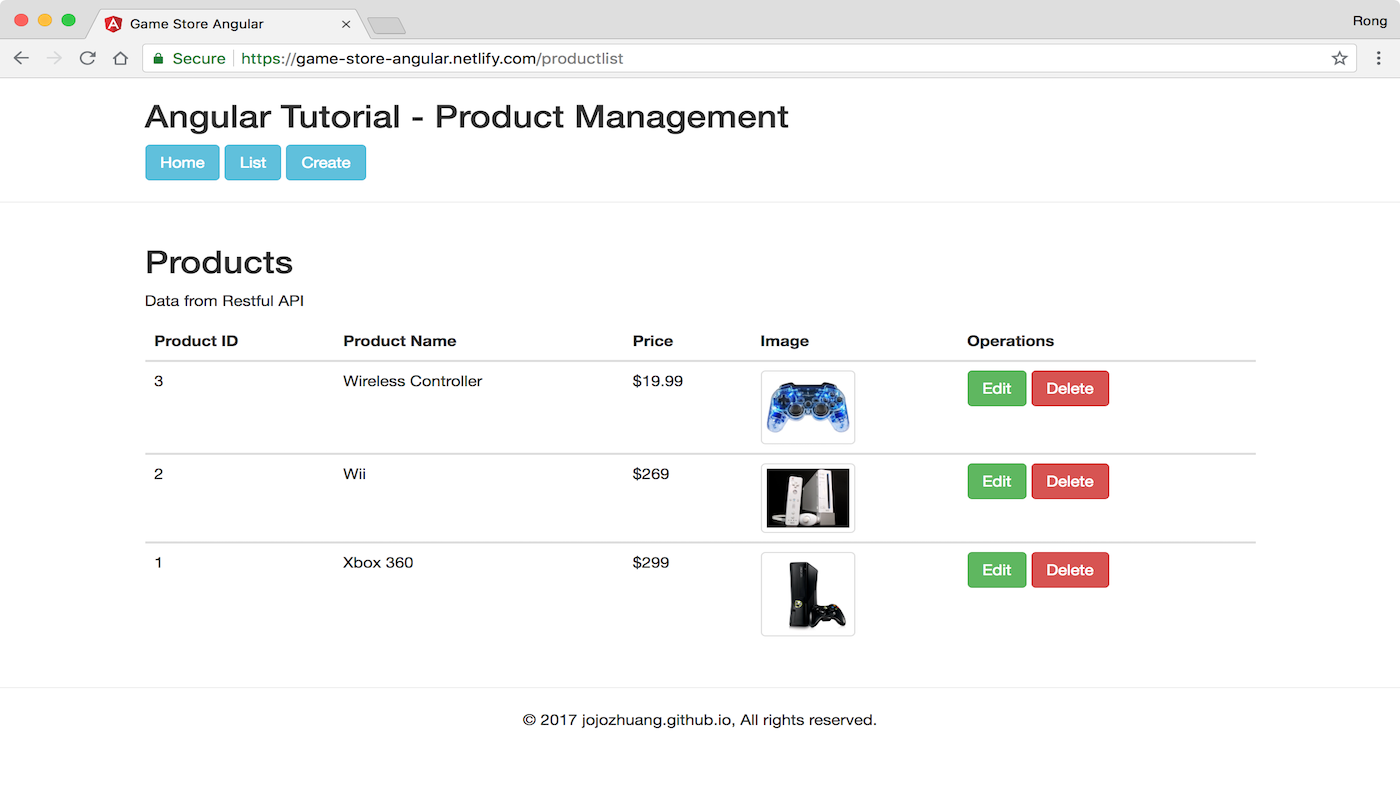Edit the Xbox 360 product
The height and width of the screenshot is (800, 1400).
(x=997, y=570)
